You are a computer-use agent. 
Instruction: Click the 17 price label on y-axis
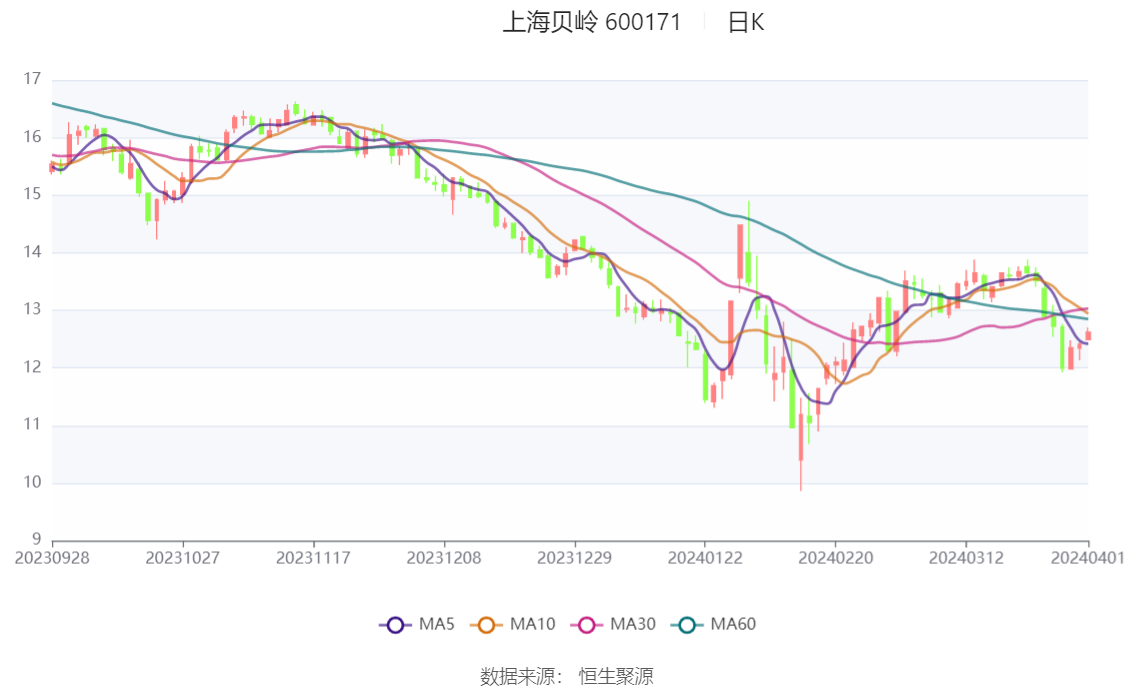(32, 79)
